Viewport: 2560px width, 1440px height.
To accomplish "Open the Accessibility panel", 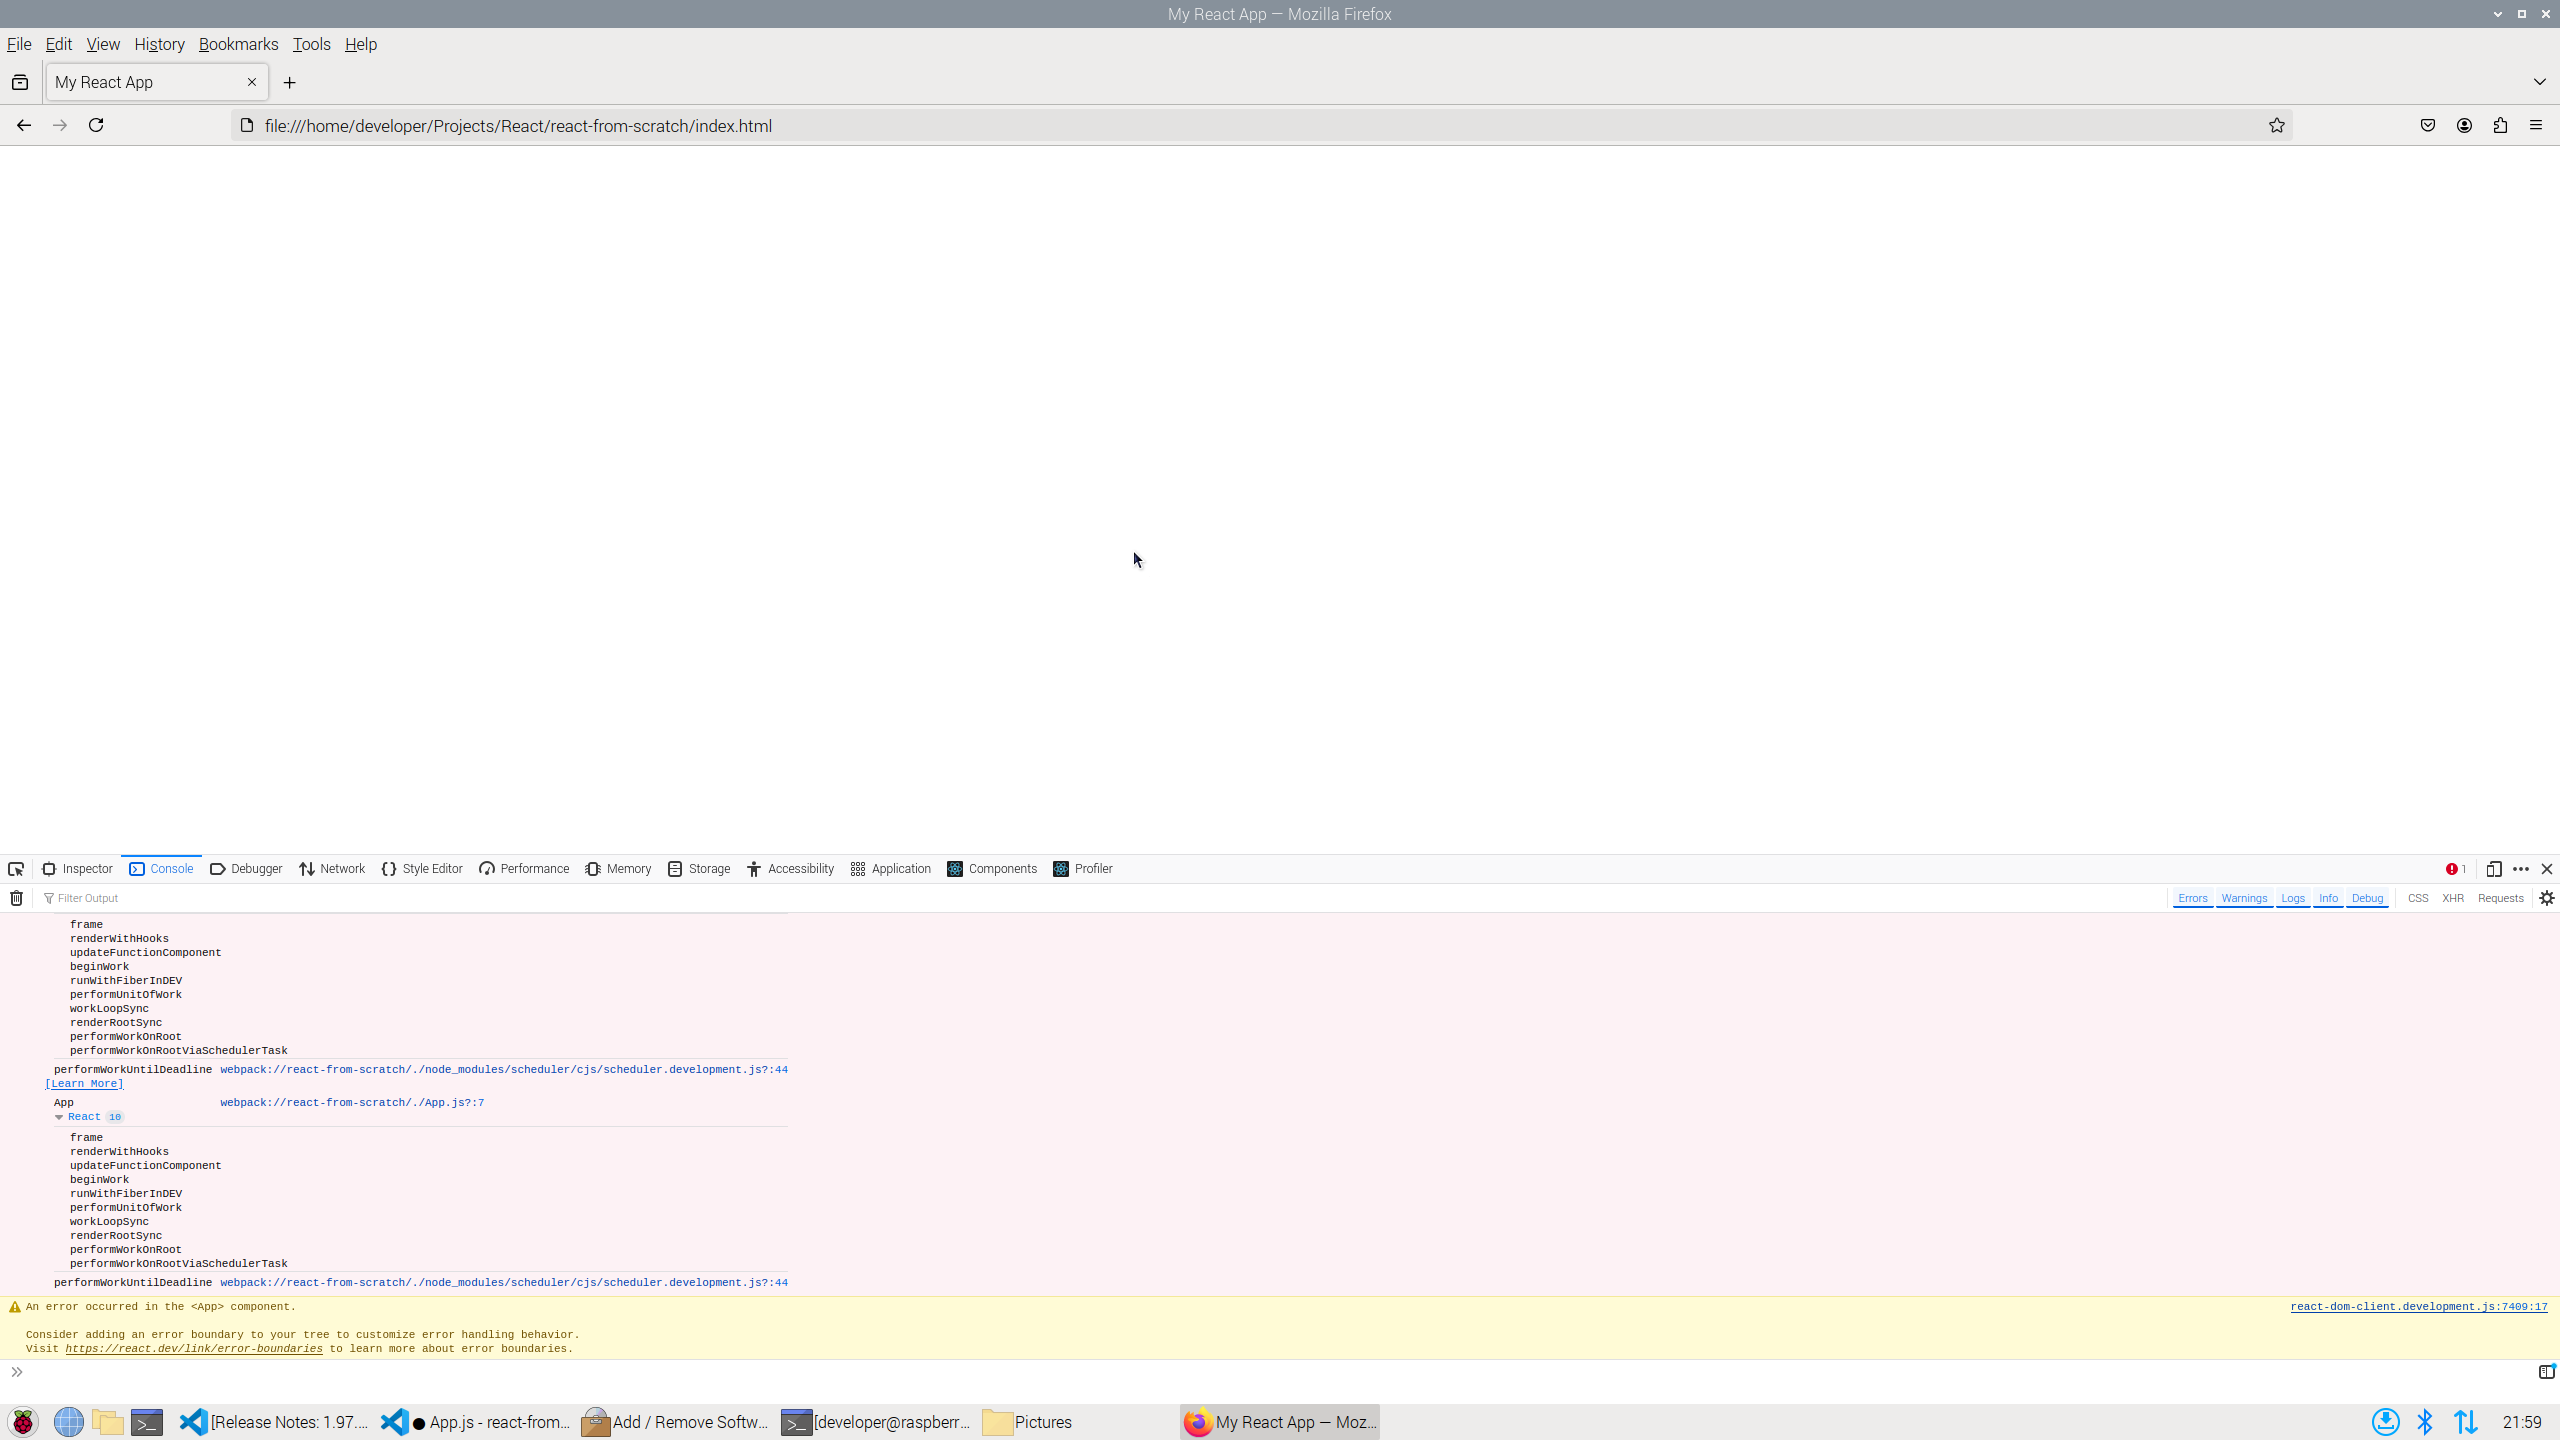I will click(x=790, y=869).
